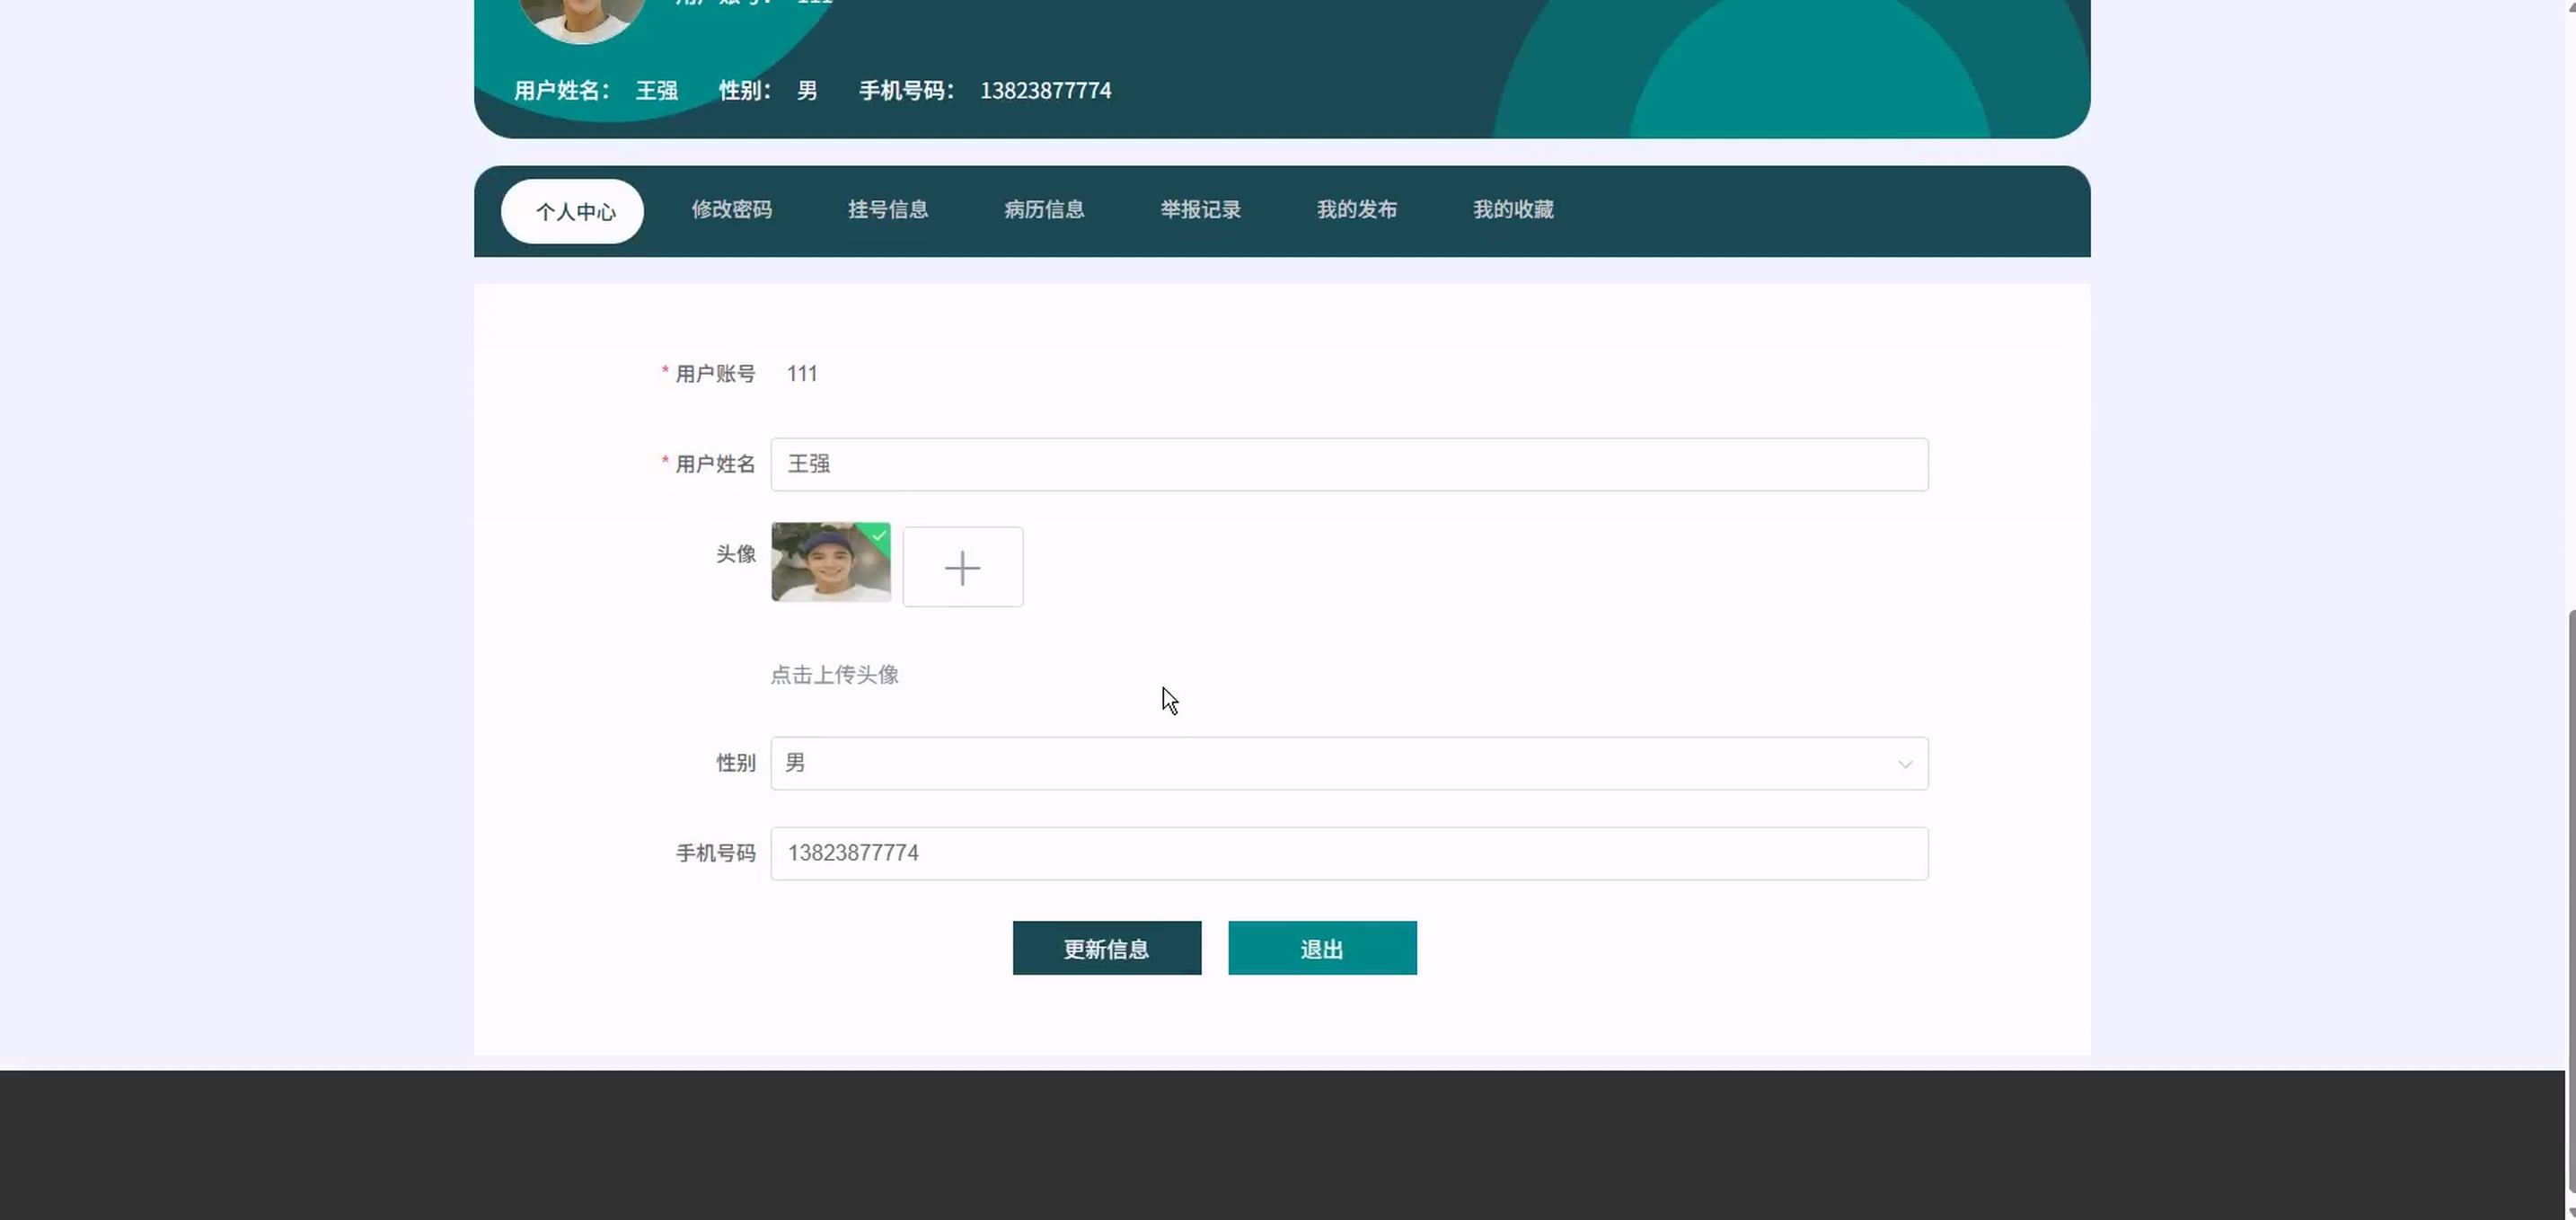Open the 我的发布 tab

[x=1356, y=210]
